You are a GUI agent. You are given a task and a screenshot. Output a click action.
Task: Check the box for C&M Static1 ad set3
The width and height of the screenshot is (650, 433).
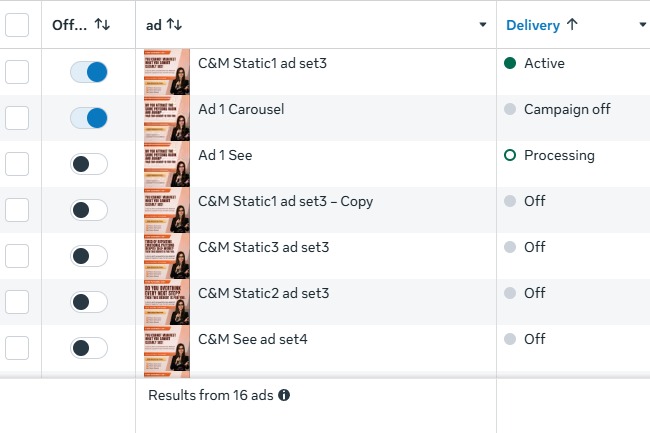pos(17,72)
